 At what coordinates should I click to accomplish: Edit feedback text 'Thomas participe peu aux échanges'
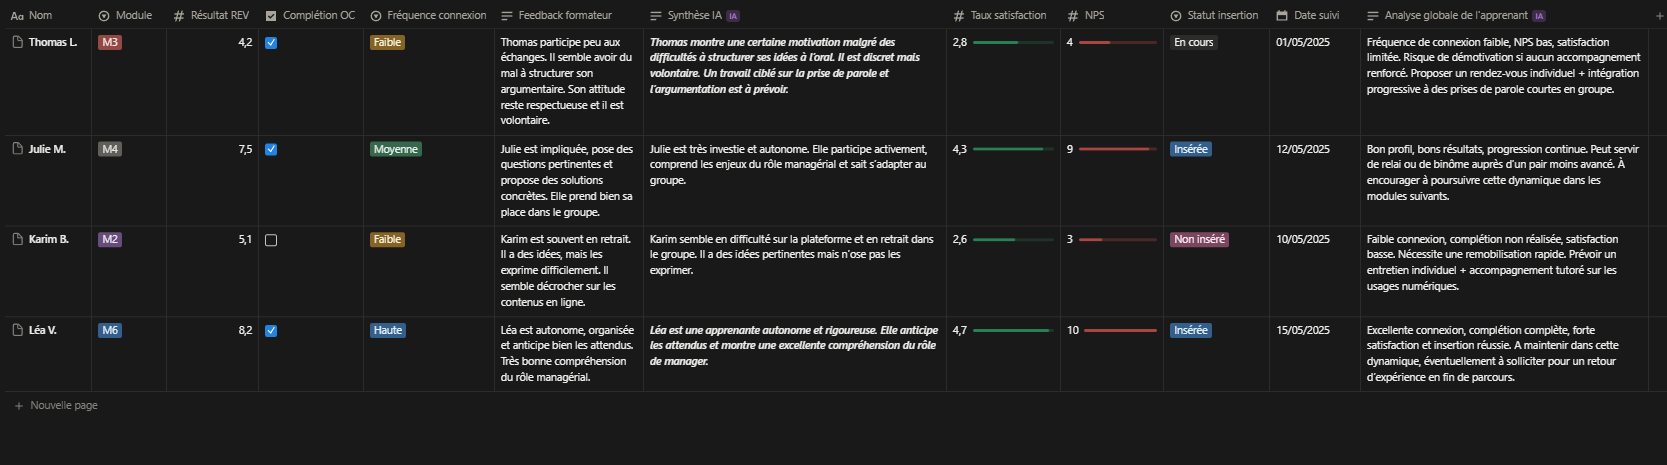pos(567,81)
